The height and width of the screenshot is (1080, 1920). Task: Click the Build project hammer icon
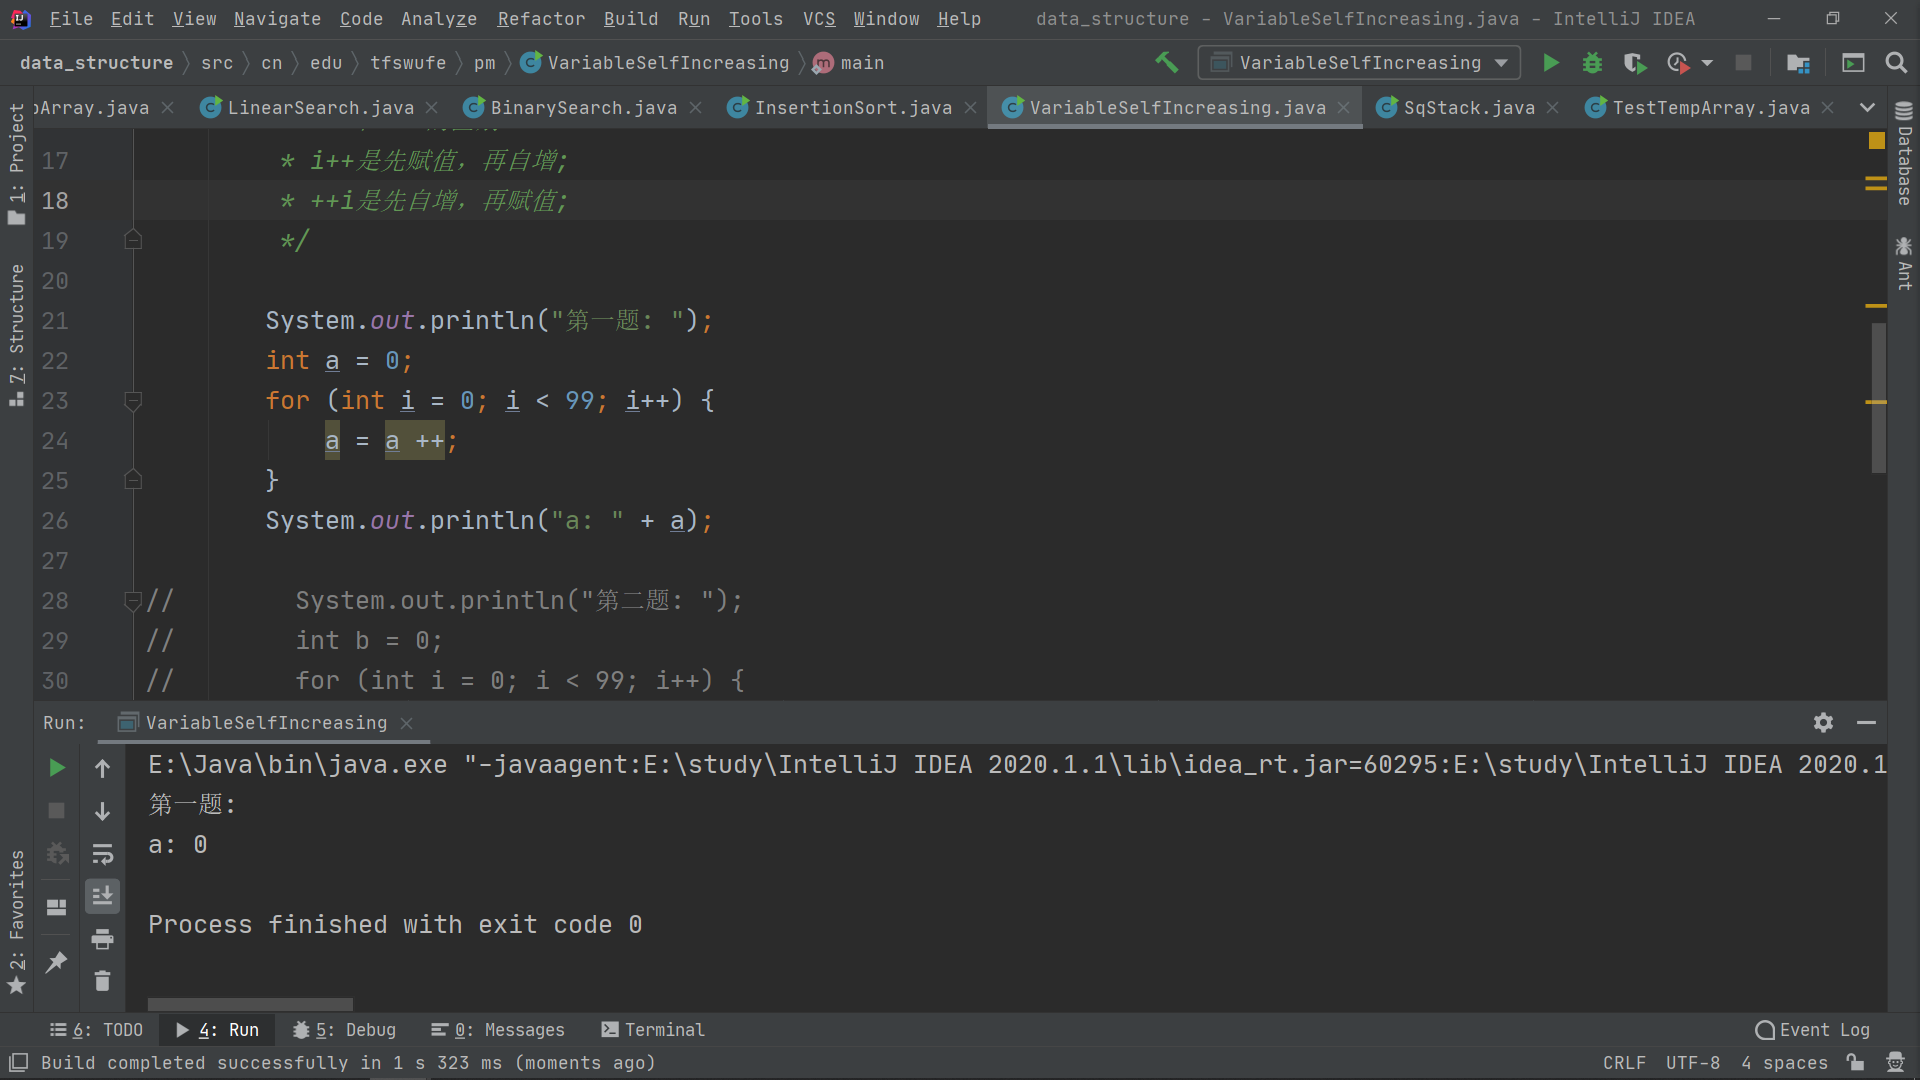click(x=1166, y=62)
